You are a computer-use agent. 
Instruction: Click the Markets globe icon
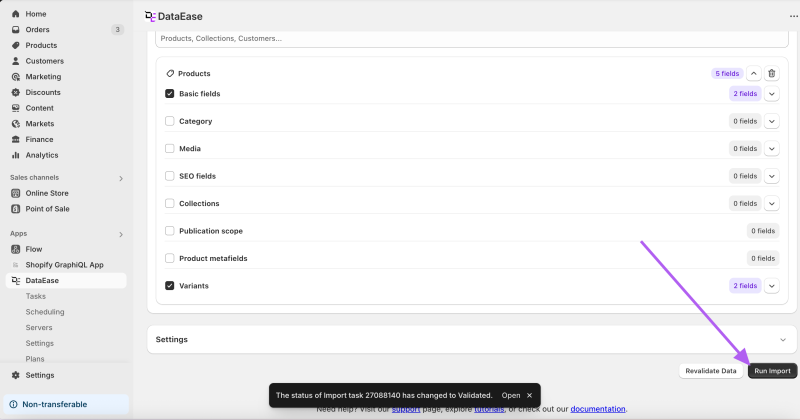16,123
